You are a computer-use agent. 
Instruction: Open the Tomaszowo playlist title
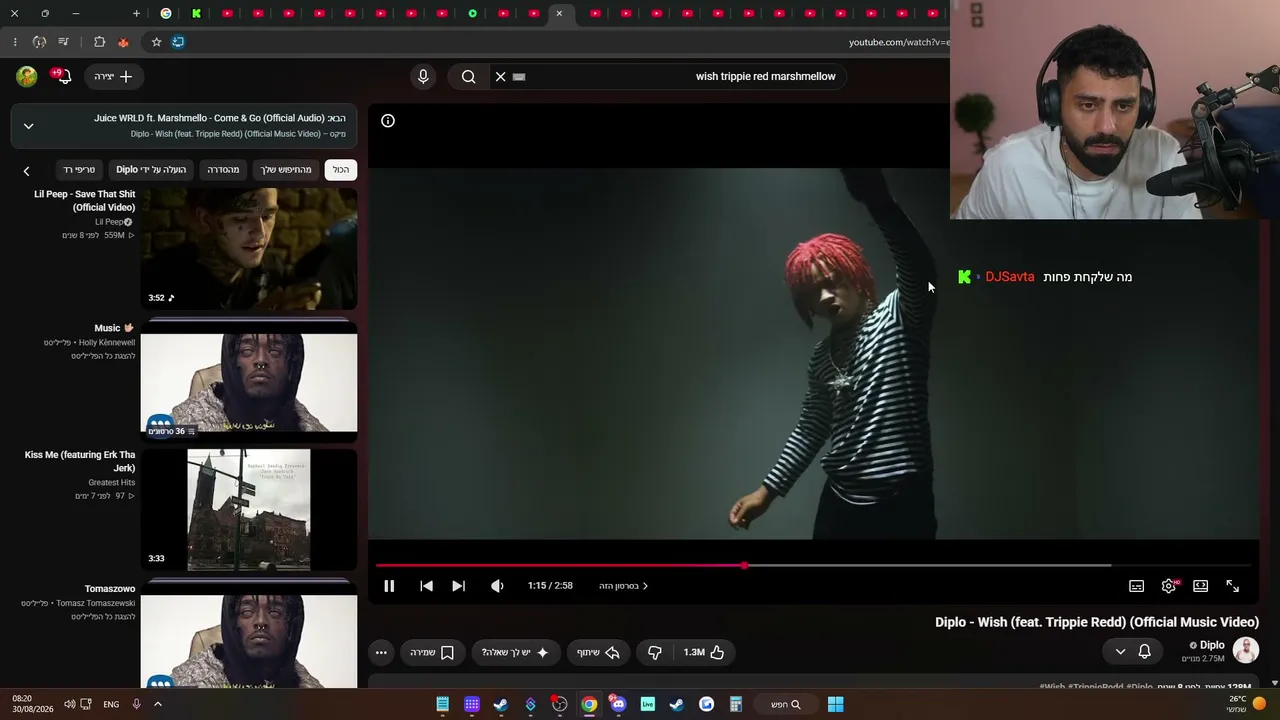point(110,589)
